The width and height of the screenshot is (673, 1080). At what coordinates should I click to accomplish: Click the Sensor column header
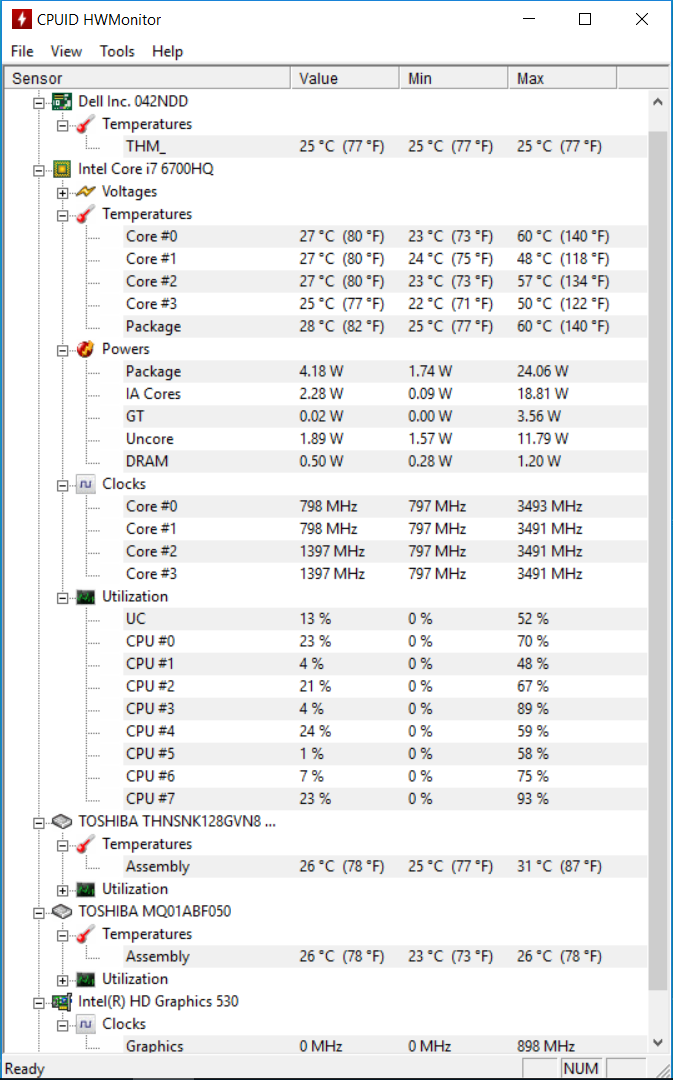(147, 79)
